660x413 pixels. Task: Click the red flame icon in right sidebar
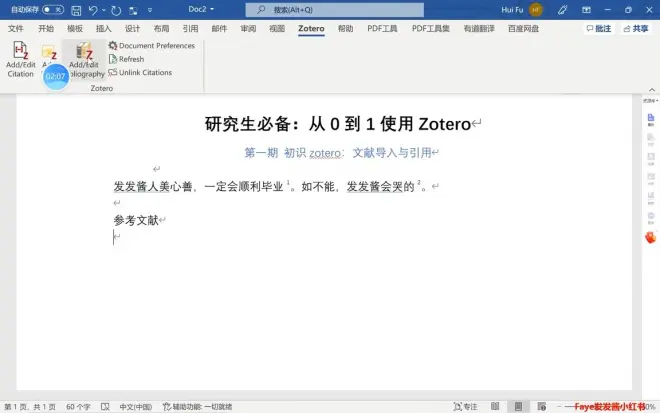tap(650, 237)
